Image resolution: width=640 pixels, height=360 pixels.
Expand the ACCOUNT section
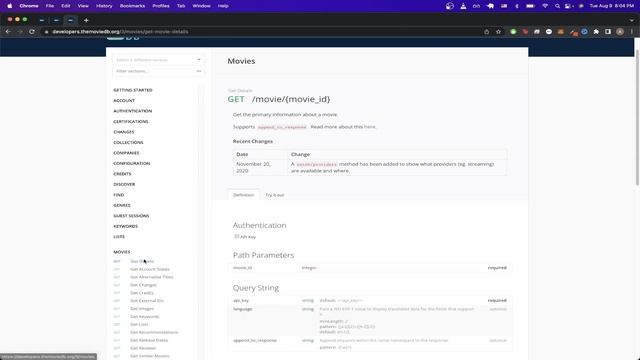pyautogui.click(x=124, y=100)
